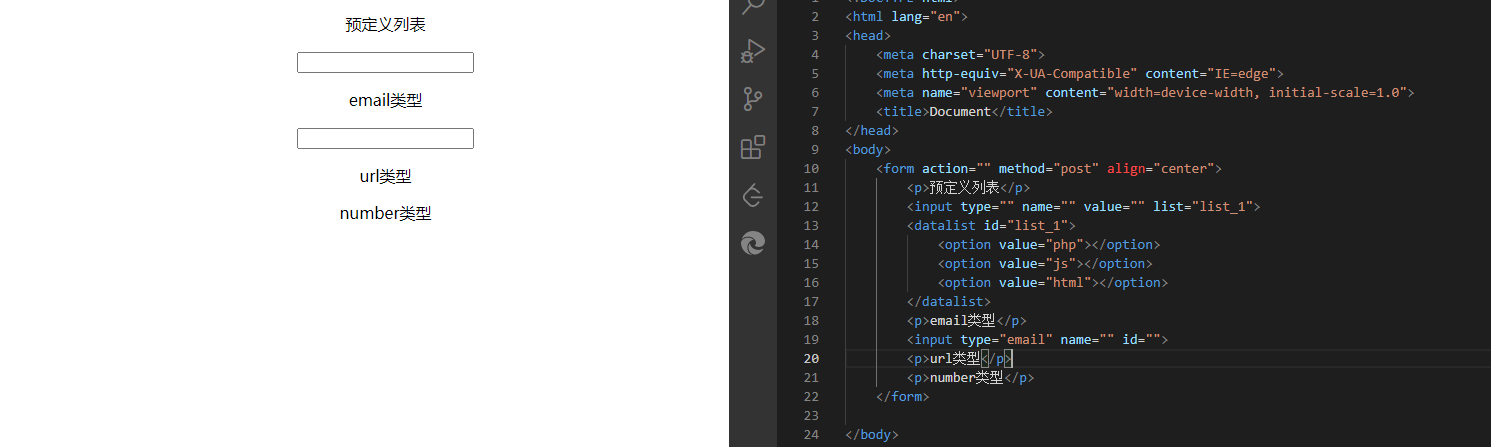Click line number 24 in the editor
This screenshot has width=1491, height=447.
811,435
